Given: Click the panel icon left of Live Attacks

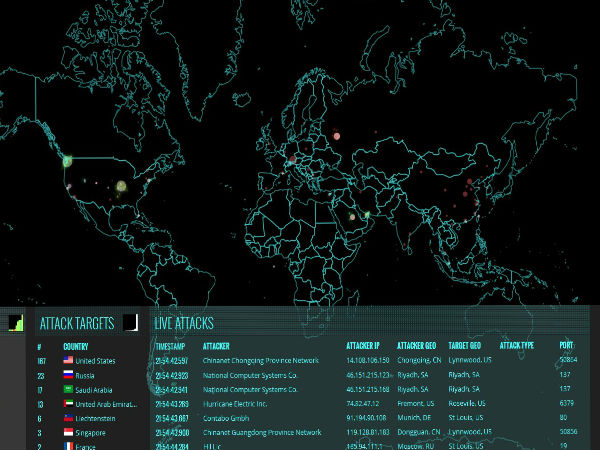Looking at the screenshot, I should coord(130,322).
